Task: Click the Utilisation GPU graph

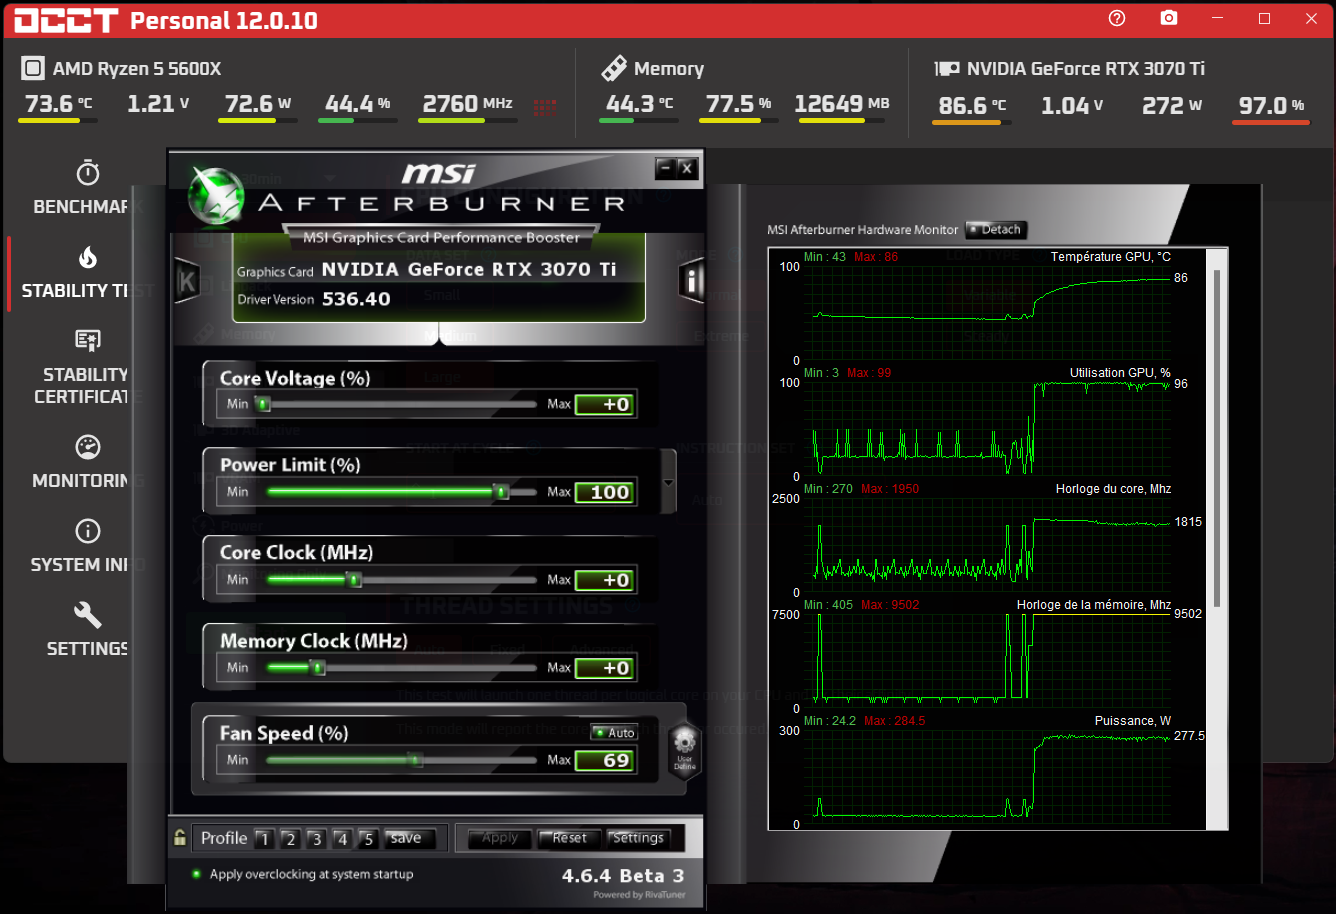Action: [x=988, y=429]
